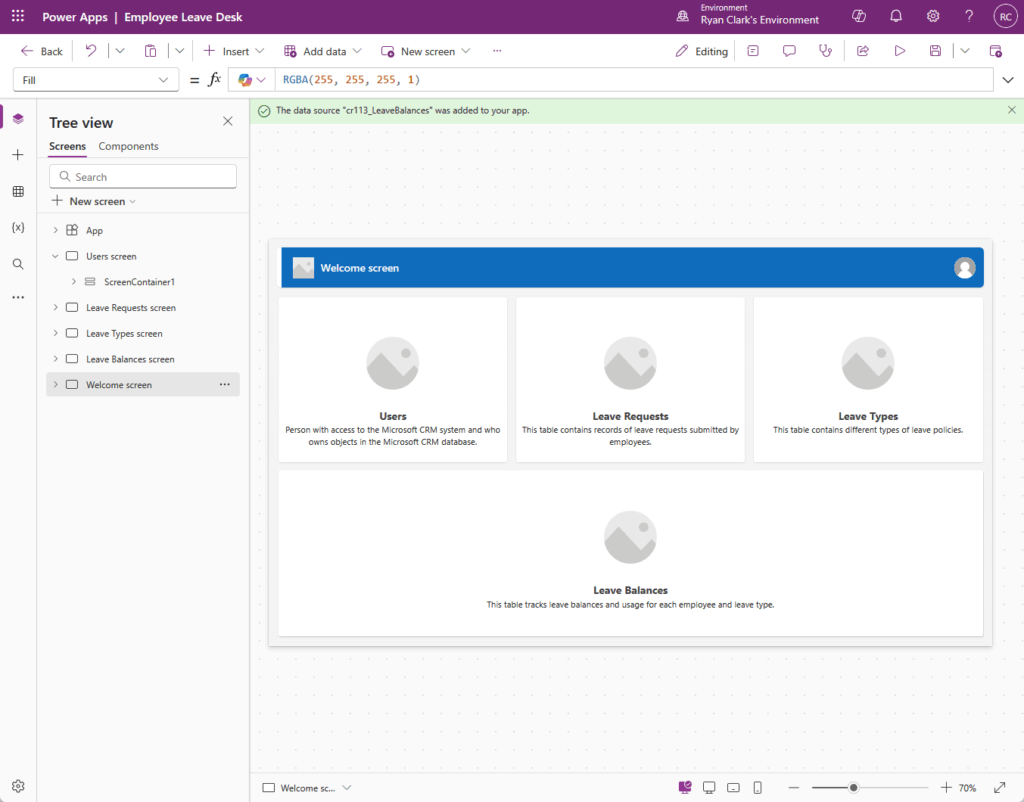Open the help question mark icon

click(969, 16)
